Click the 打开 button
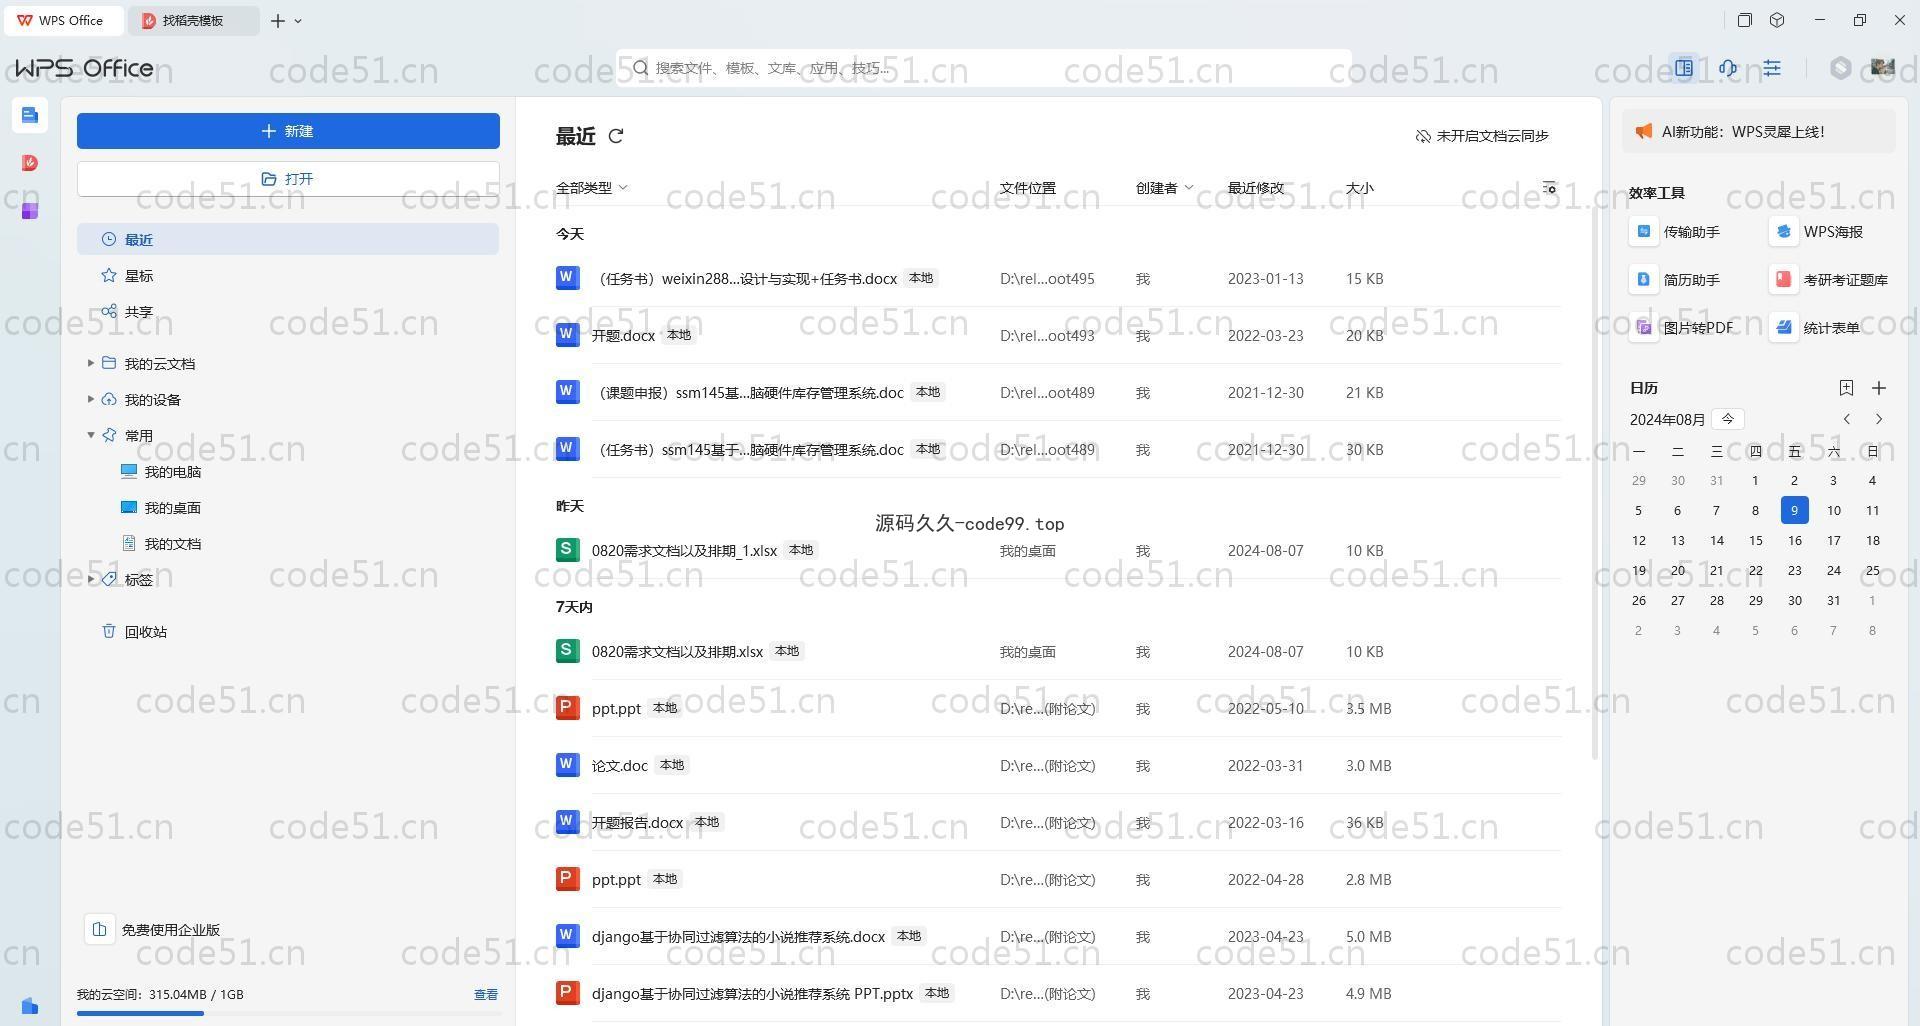The image size is (1920, 1026). [x=288, y=179]
